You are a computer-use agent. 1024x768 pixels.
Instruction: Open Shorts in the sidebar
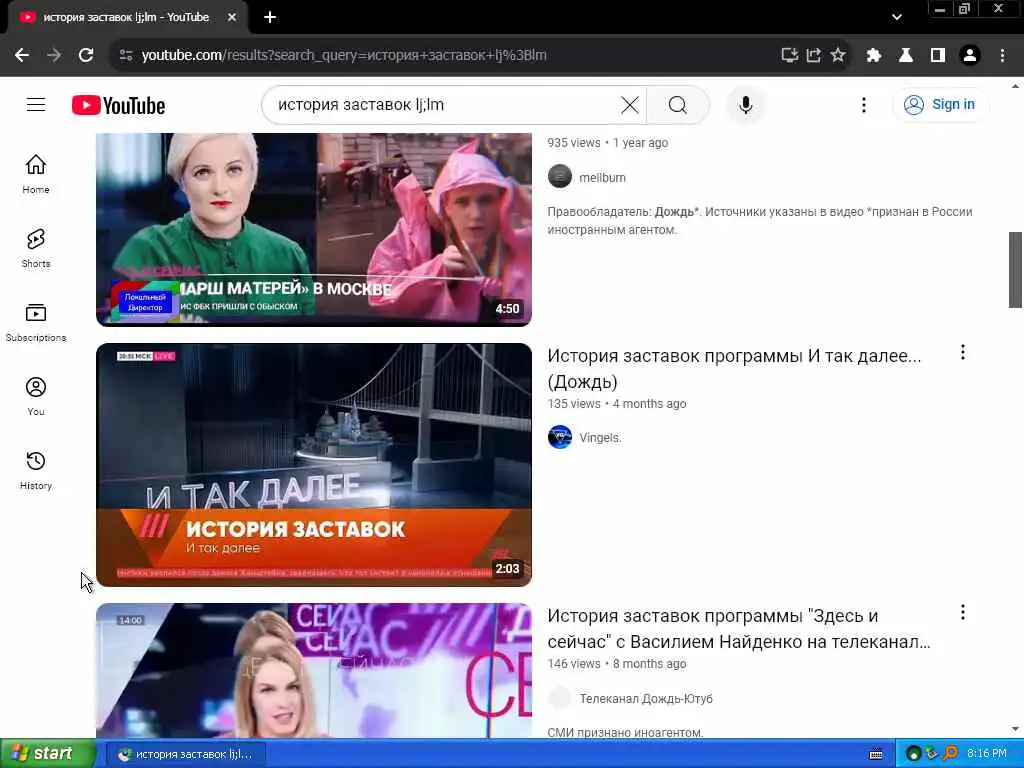pyautogui.click(x=36, y=248)
